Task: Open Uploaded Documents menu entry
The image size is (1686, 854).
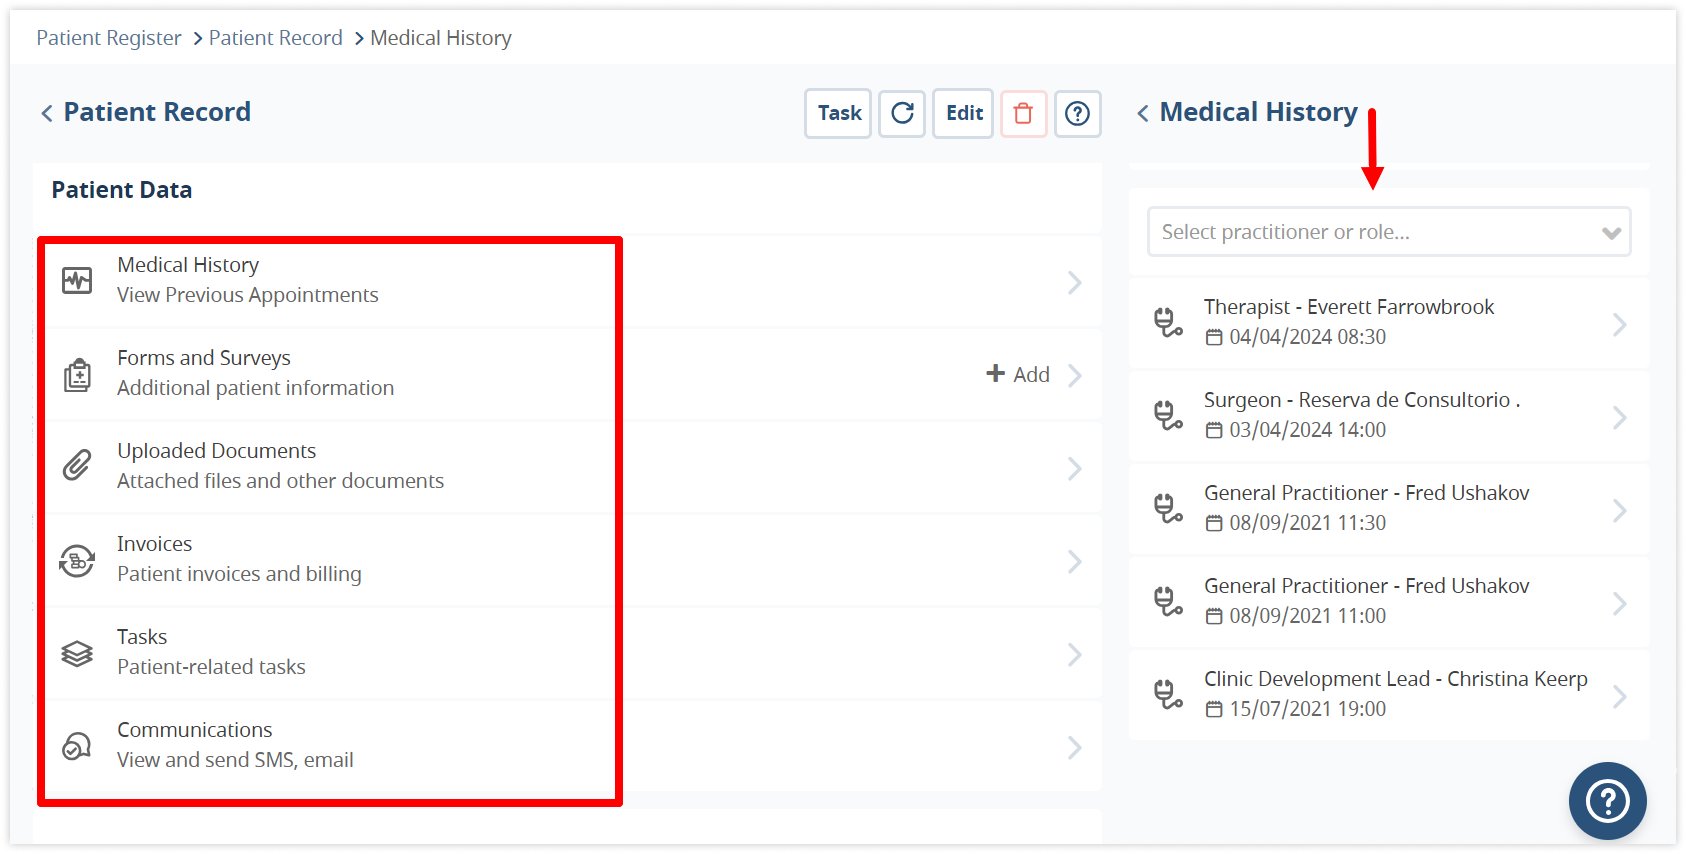Action: 568,467
